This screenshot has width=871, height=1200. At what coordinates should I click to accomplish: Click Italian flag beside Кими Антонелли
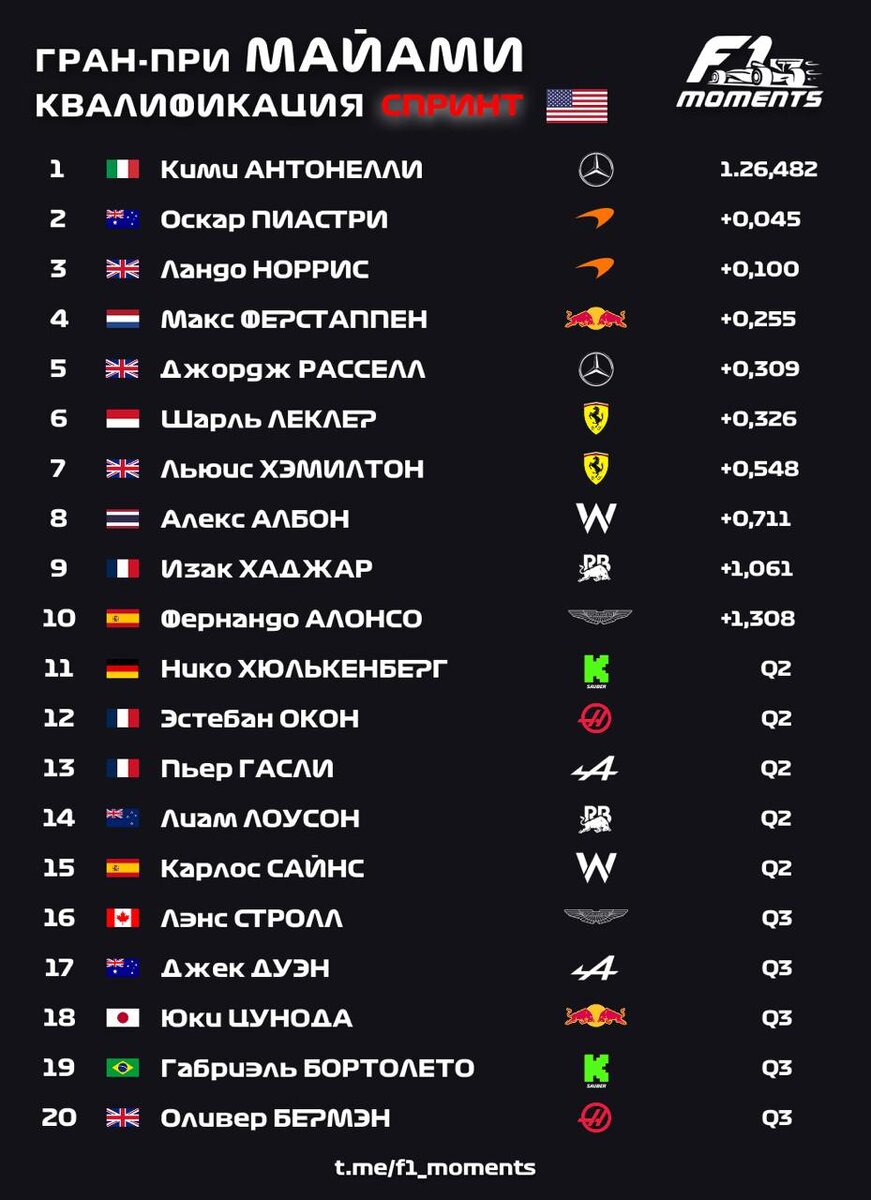123,169
